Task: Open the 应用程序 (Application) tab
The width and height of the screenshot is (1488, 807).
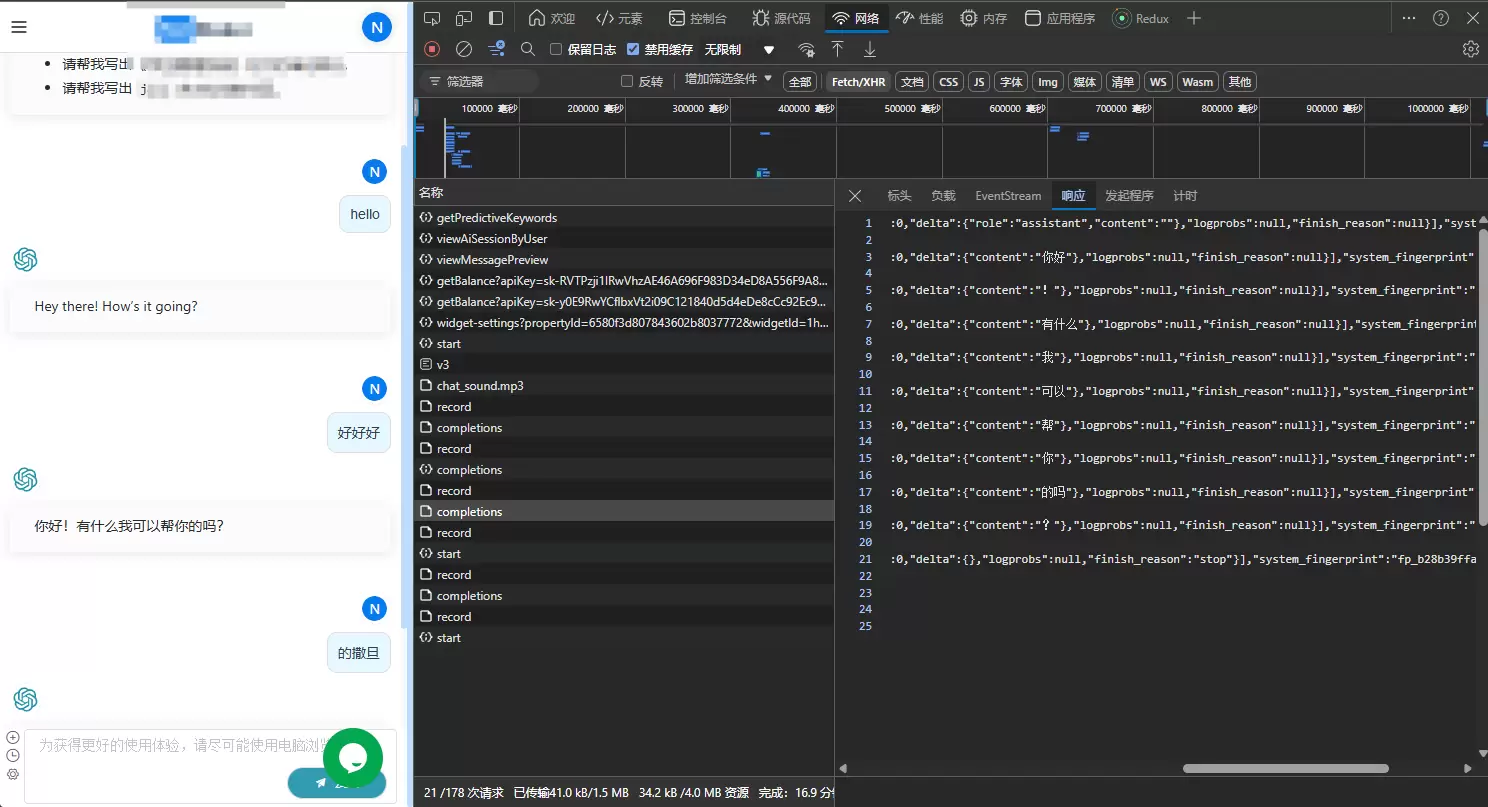Action: tap(1059, 18)
